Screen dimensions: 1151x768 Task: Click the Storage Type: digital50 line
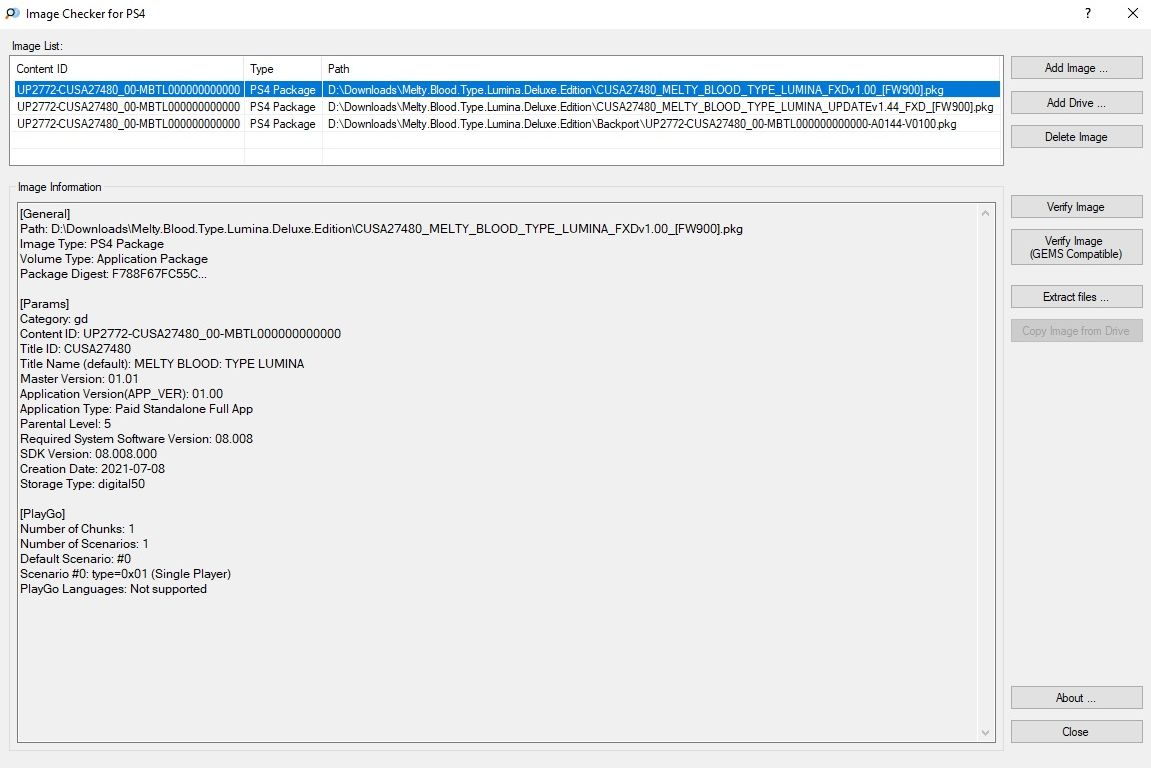click(82, 484)
